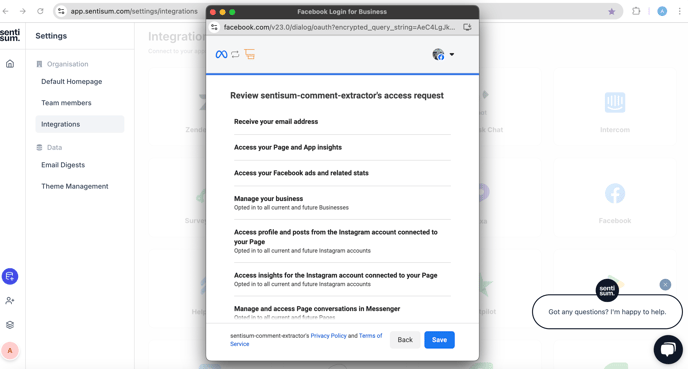Click the Meta logo icon in dialog
The image size is (688, 369).
coord(221,54)
